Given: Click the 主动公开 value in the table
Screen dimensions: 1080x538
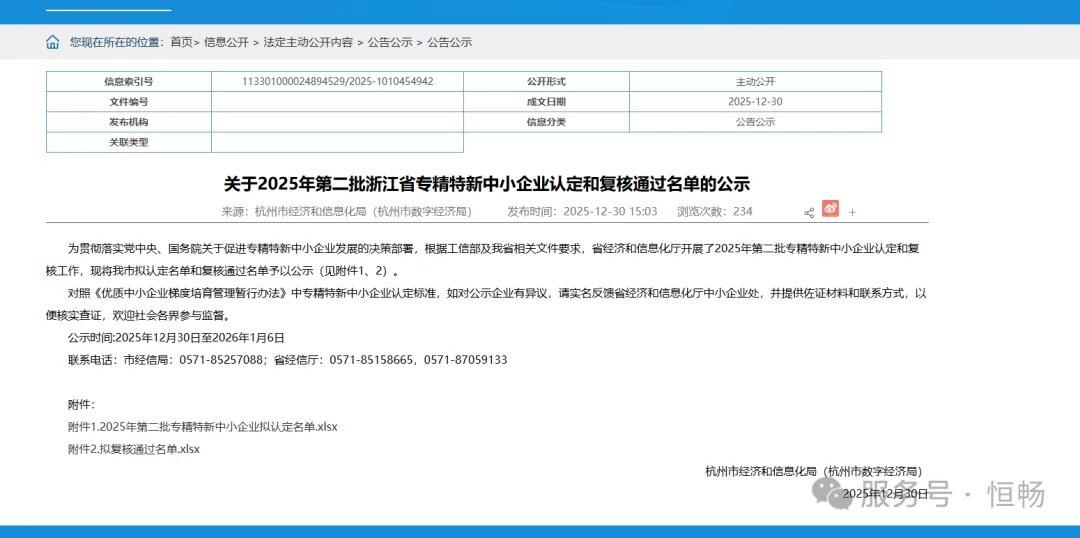Looking at the screenshot, I should (755, 81).
